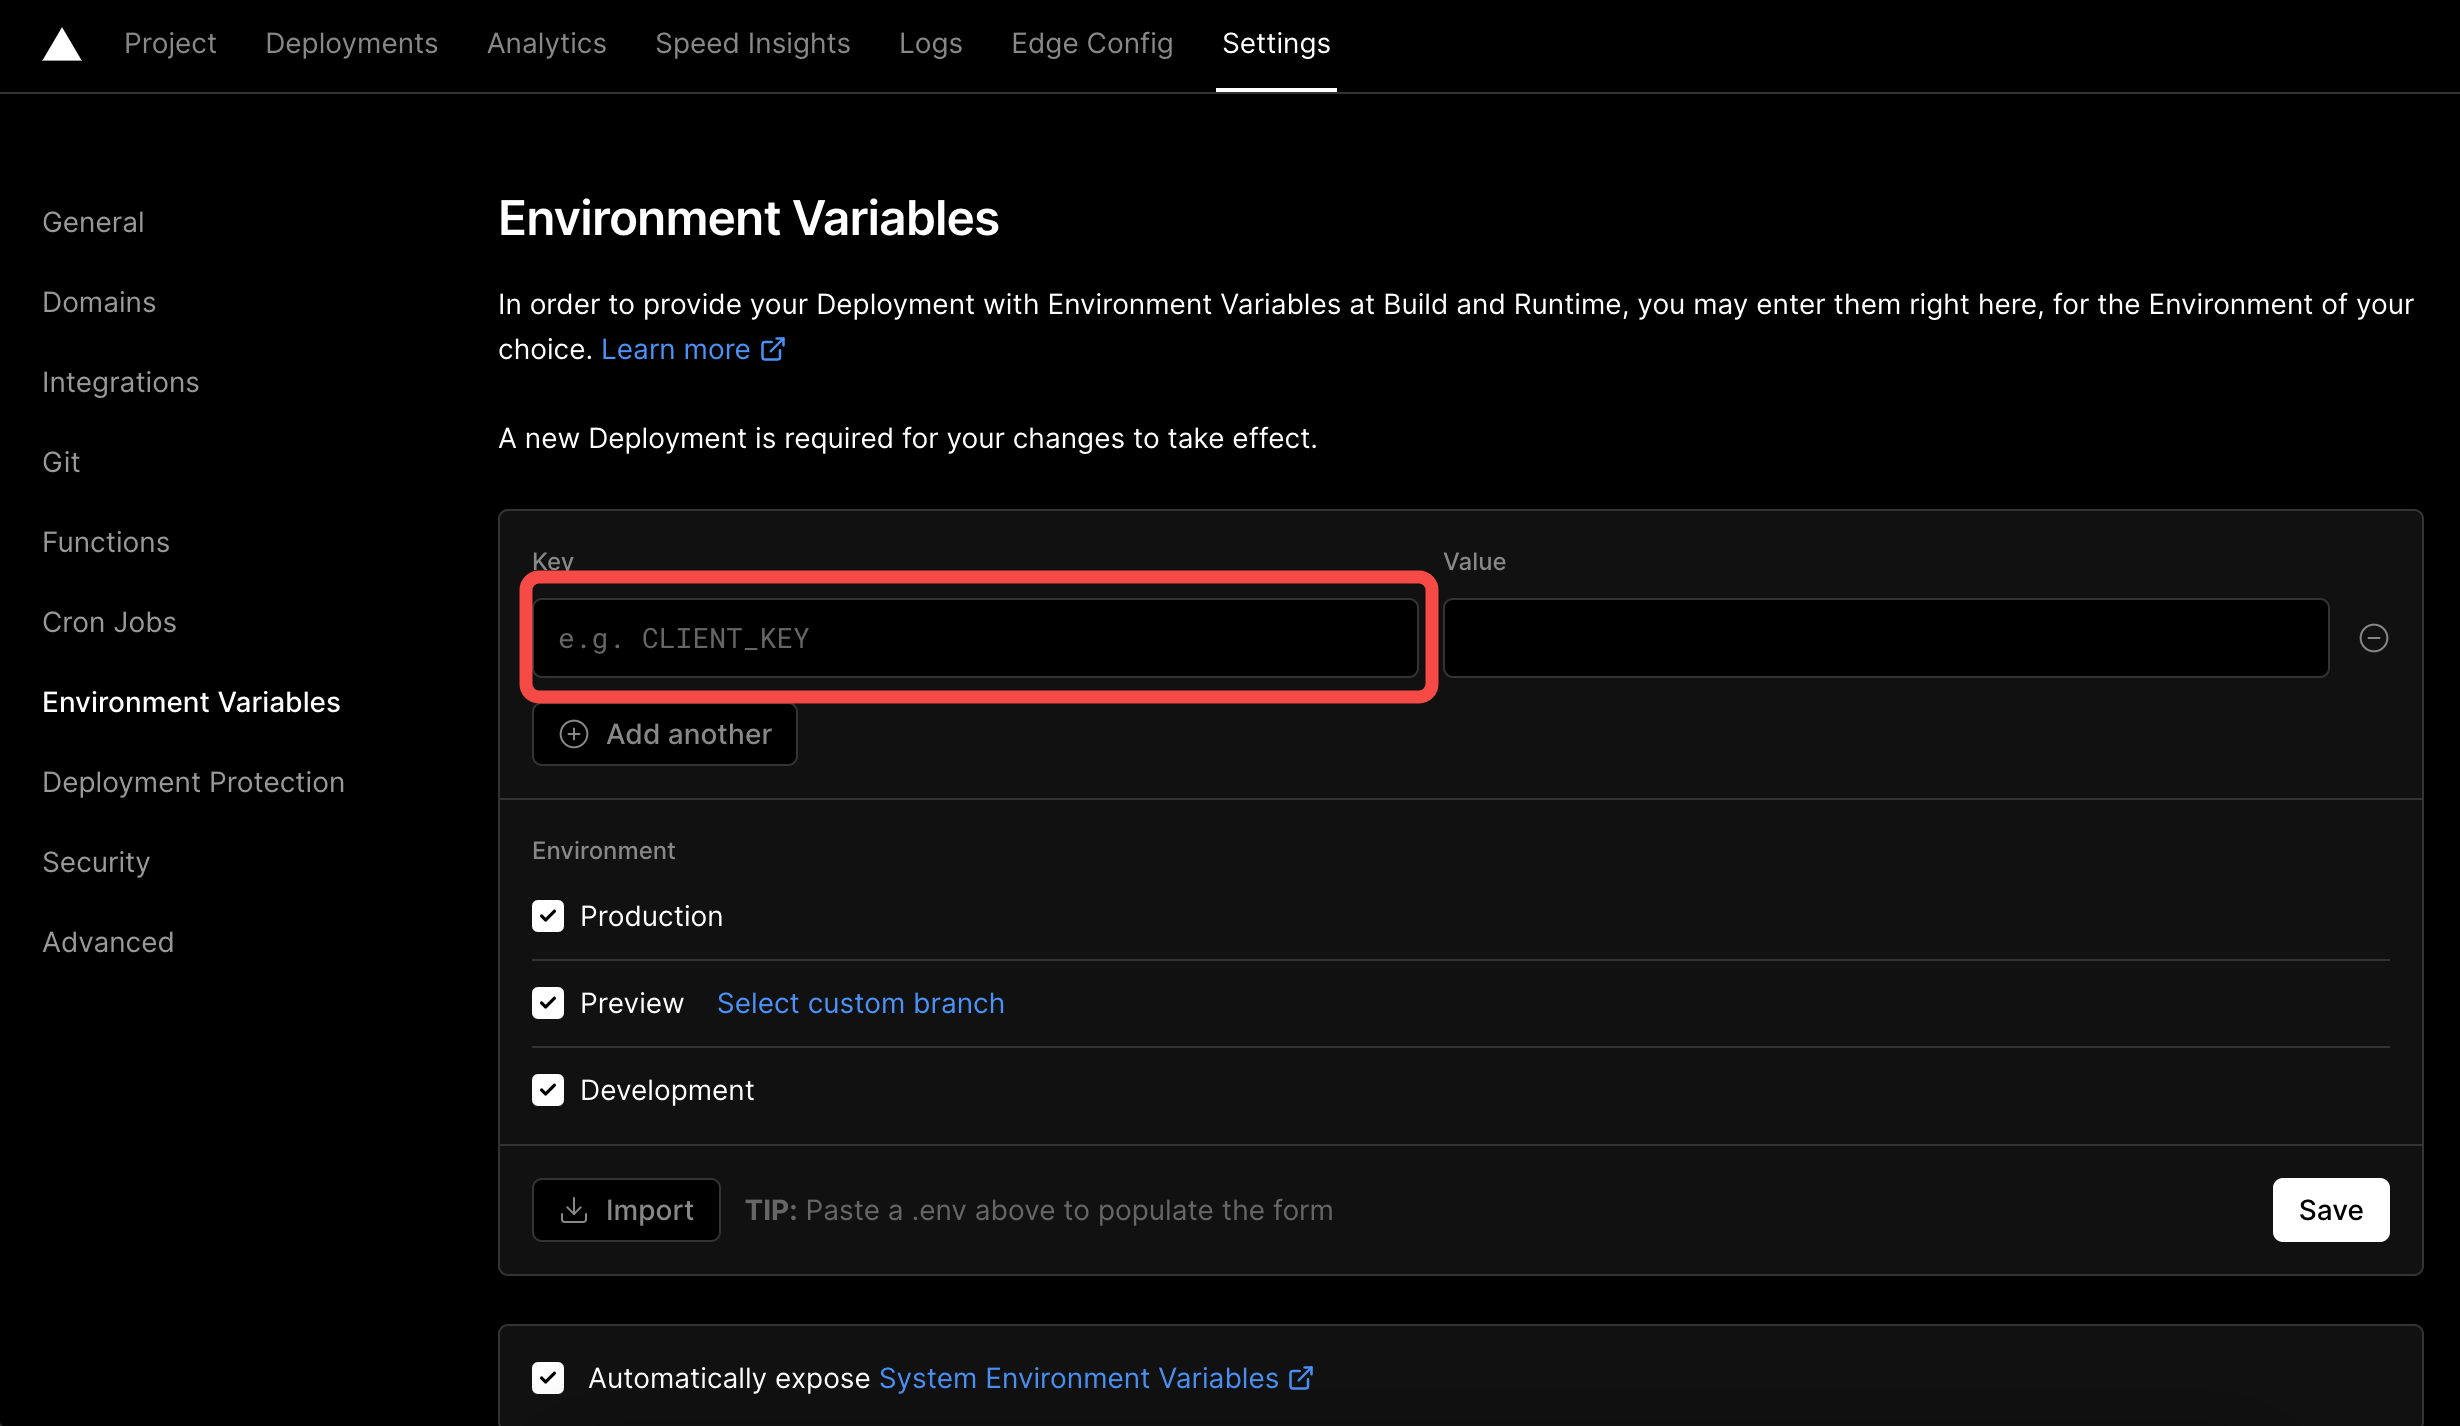The height and width of the screenshot is (1426, 2460).
Task: Focus the Key input field
Action: [x=975, y=638]
